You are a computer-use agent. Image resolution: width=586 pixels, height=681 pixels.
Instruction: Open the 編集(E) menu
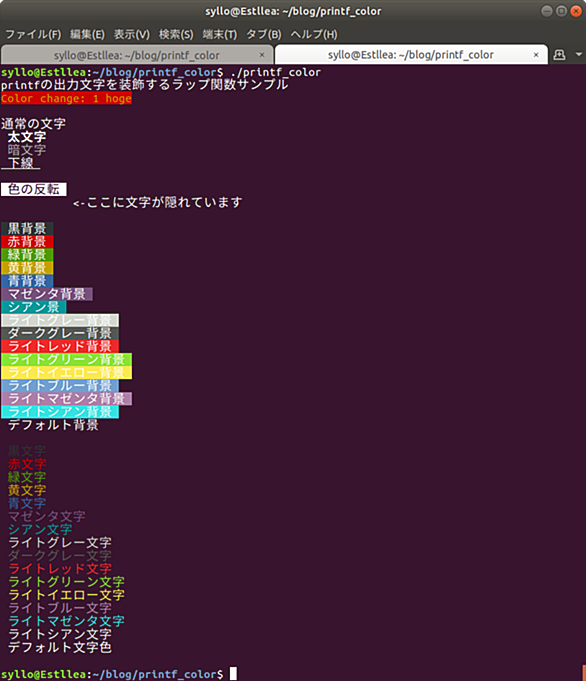[x=87, y=34]
